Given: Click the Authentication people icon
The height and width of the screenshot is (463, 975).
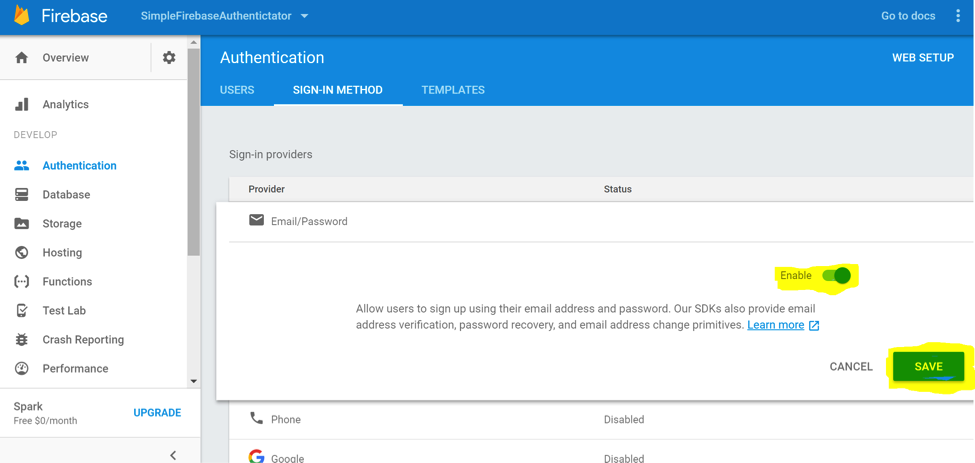Looking at the screenshot, I should point(22,166).
